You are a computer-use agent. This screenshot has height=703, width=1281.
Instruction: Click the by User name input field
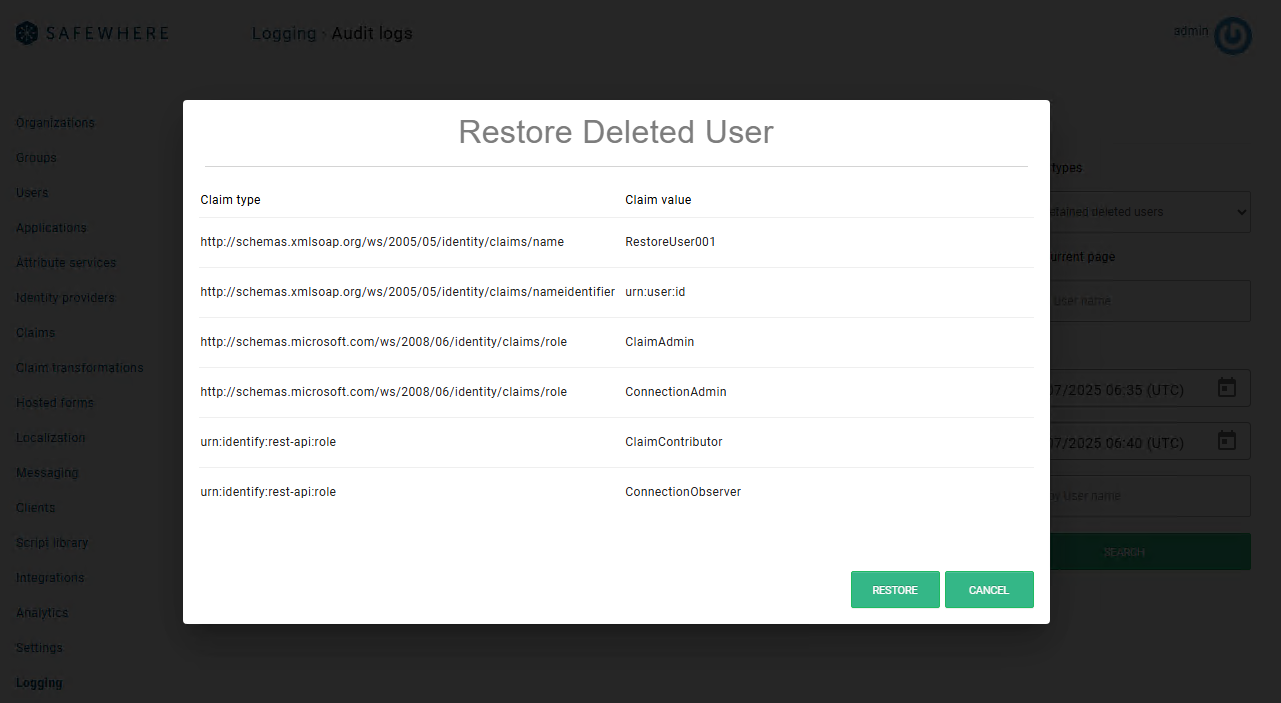coord(1150,496)
